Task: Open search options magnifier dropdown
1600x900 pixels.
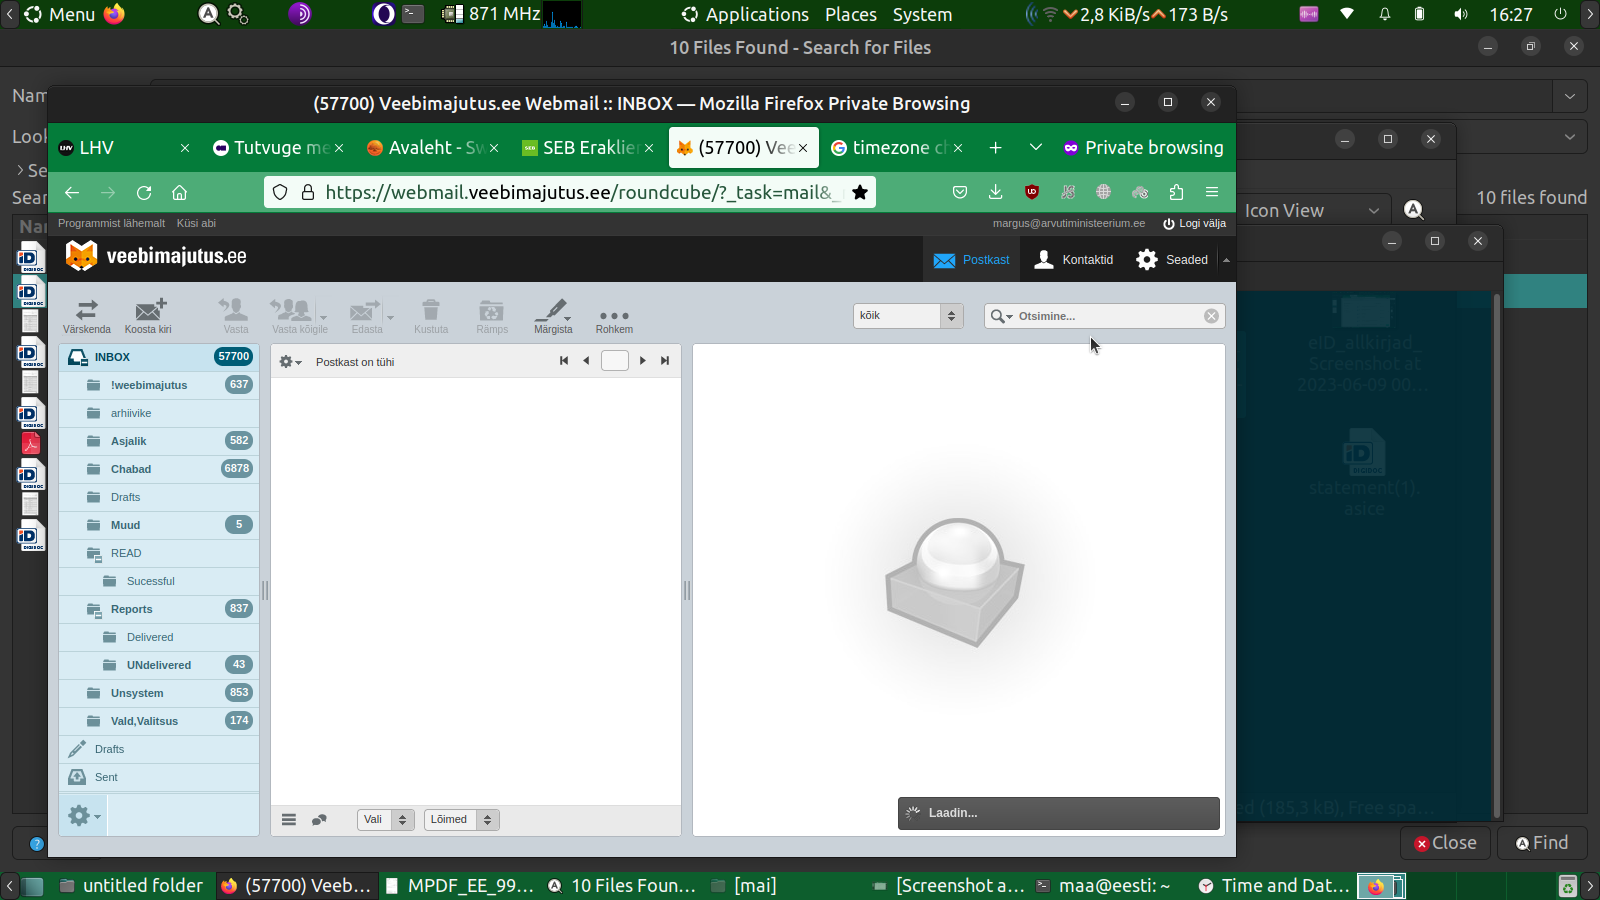Action: [1001, 316]
